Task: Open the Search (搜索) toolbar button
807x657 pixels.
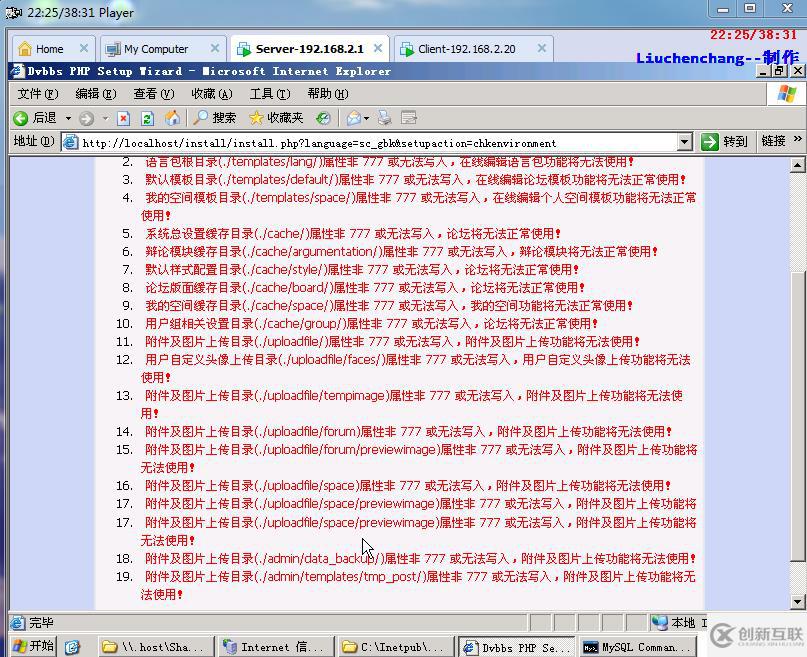Action: coord(214,118)
